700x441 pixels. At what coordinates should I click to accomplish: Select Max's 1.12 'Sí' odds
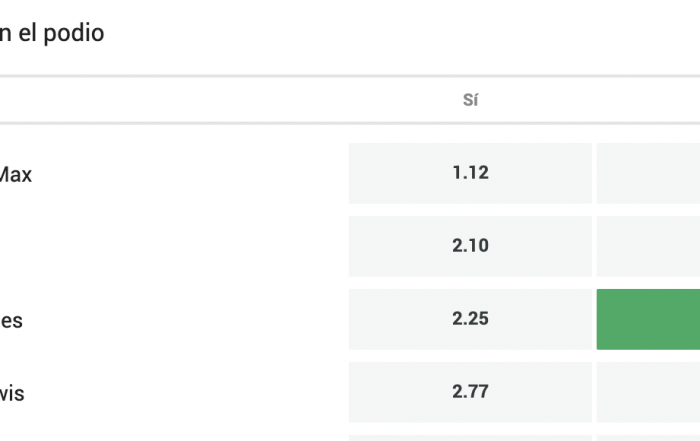coord(470,173)
